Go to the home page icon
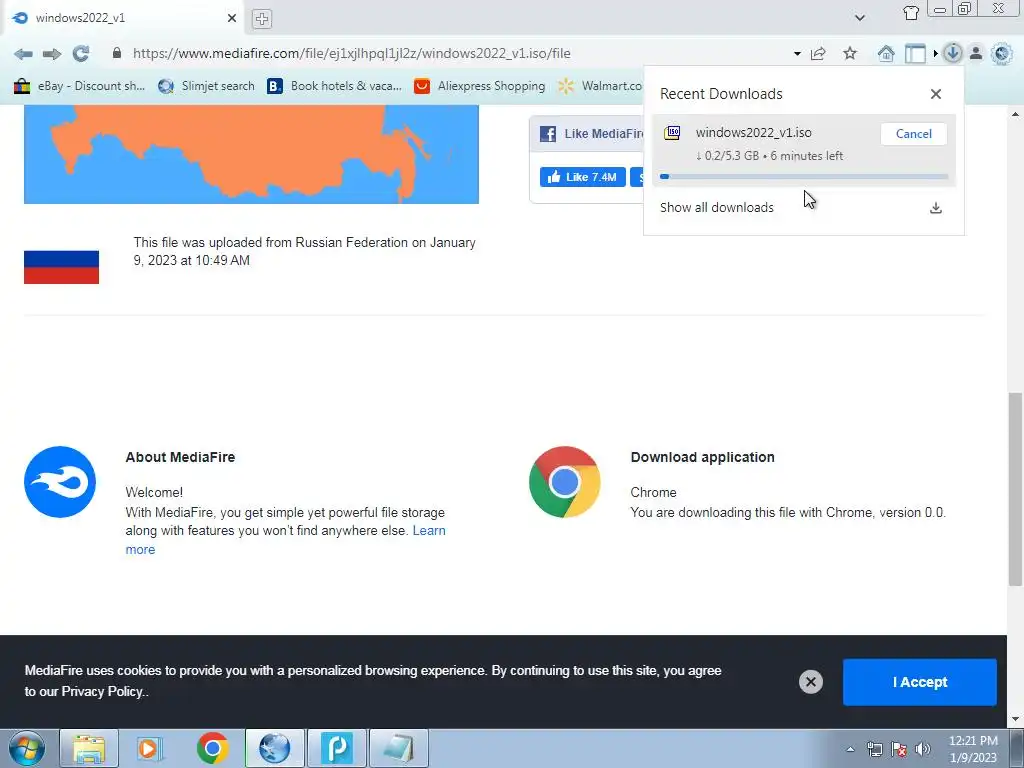Screen dimensions: 1024x768 click(x=886, y=54)
